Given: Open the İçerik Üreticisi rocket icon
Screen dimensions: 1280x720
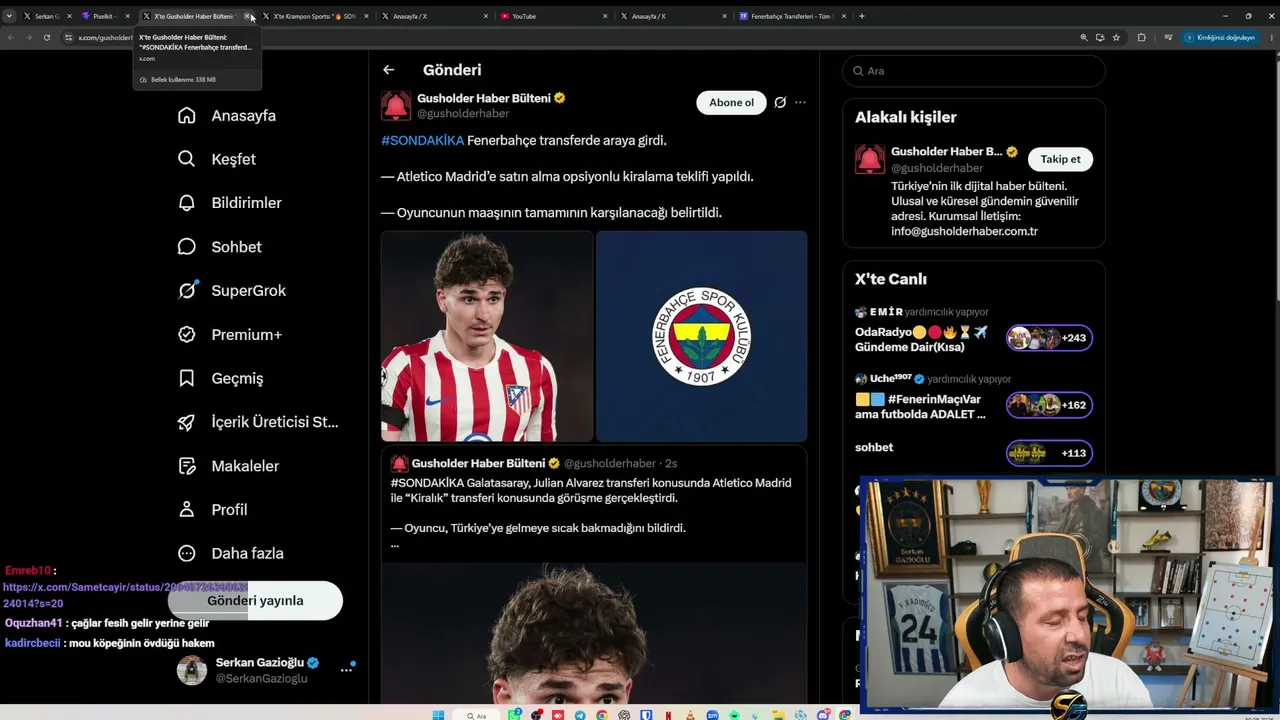Looking at the screenshot, I should (186, 422).
